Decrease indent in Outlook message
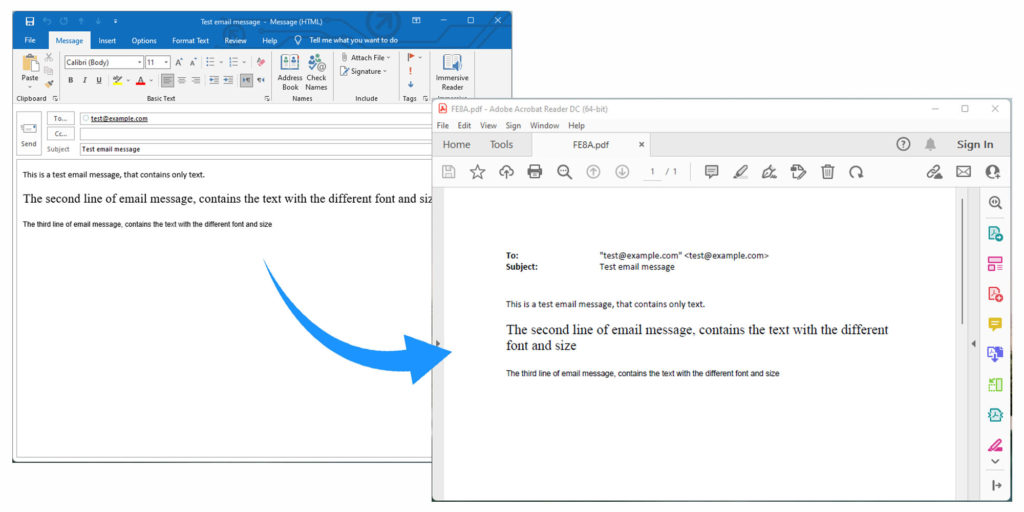 tap(214, 80)
